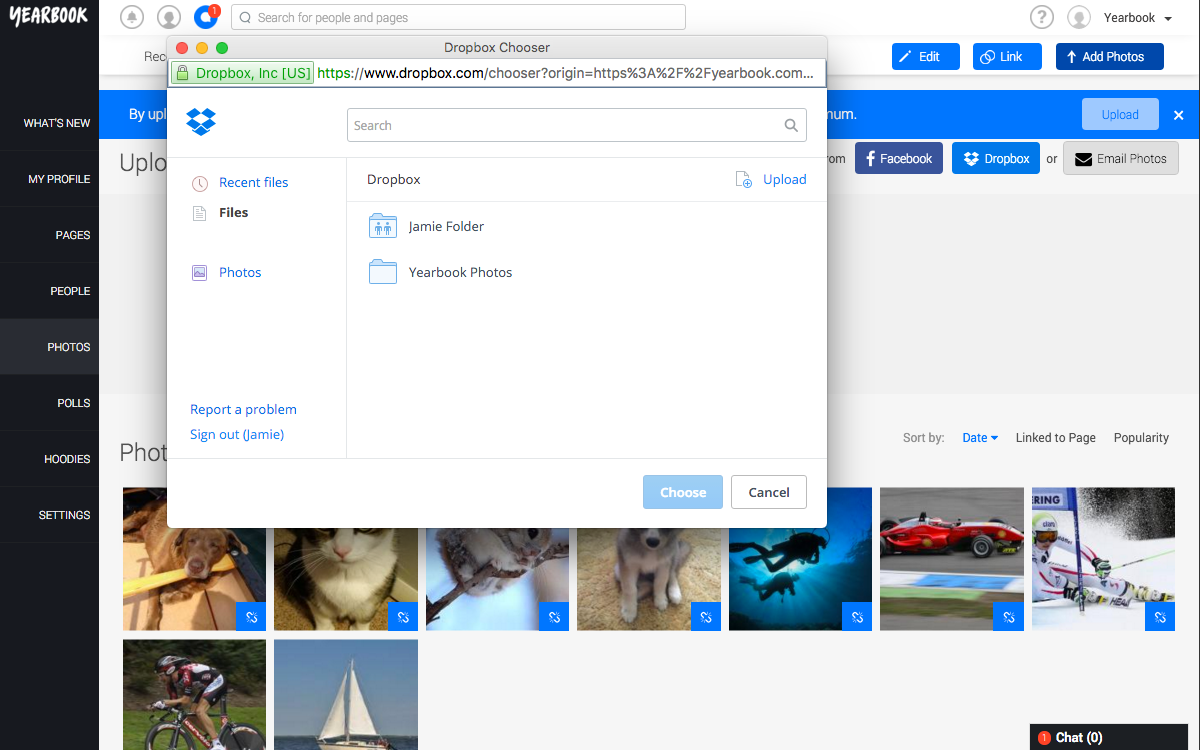Sort photos by Linked to Page
Viewport: 1200px width, 750px height.
coord(1056,437)
